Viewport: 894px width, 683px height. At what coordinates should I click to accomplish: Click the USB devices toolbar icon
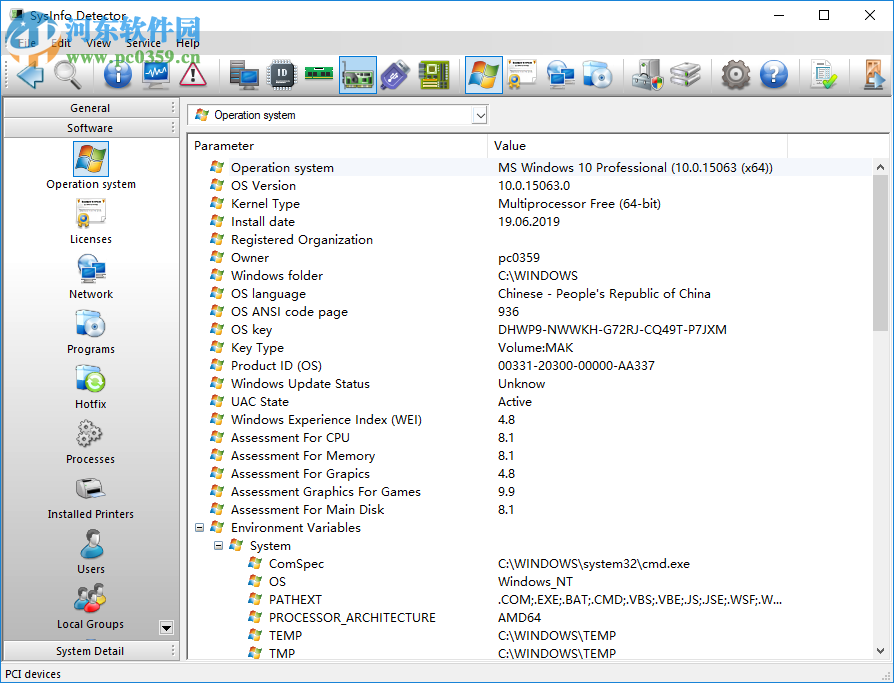tap(396, 75)
